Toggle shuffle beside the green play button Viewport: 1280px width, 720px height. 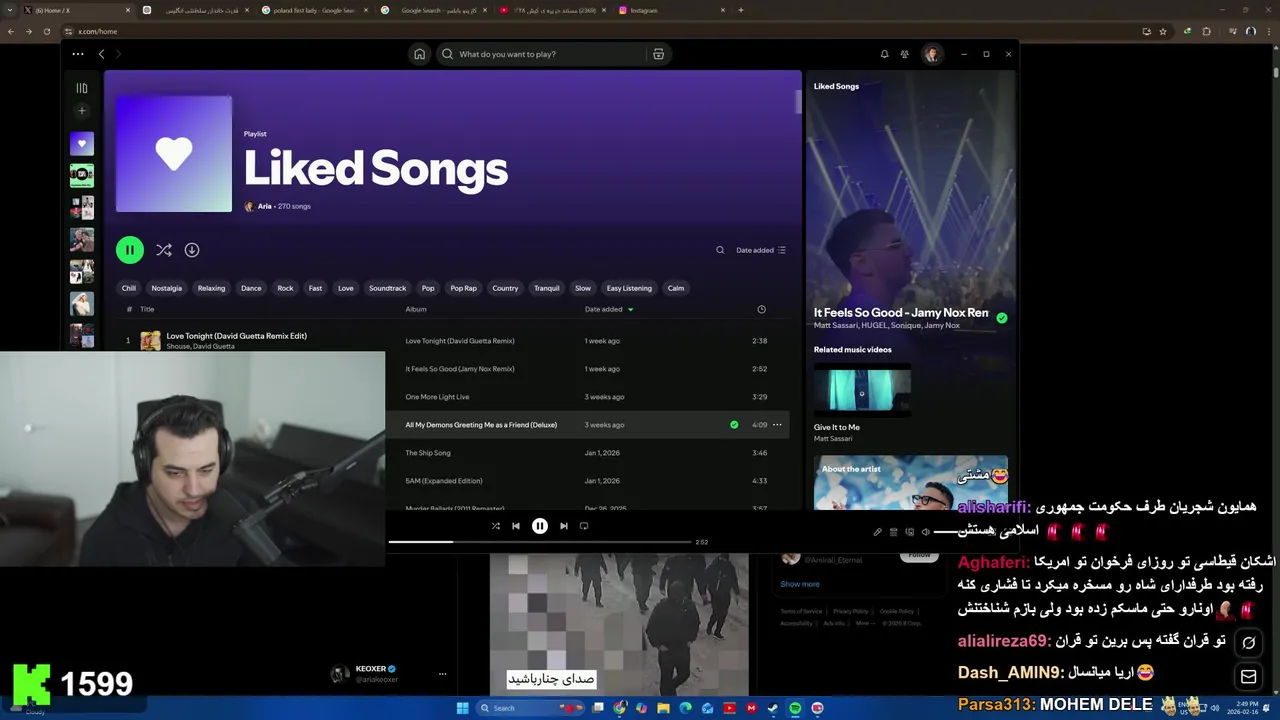click(164, 250)
